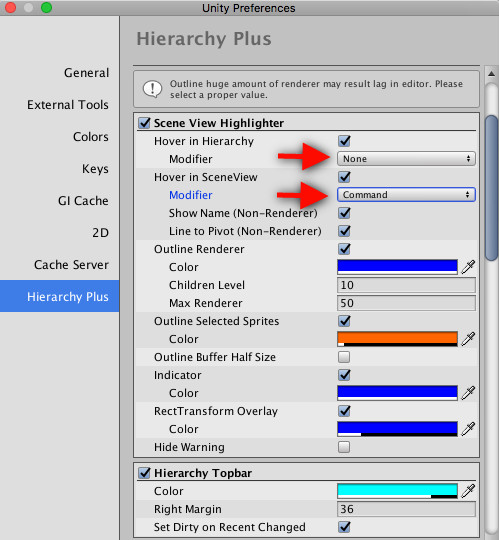The width and height of the screenshot is (499, 540).
Task: Select the GI Cache section
Action: 83,201
